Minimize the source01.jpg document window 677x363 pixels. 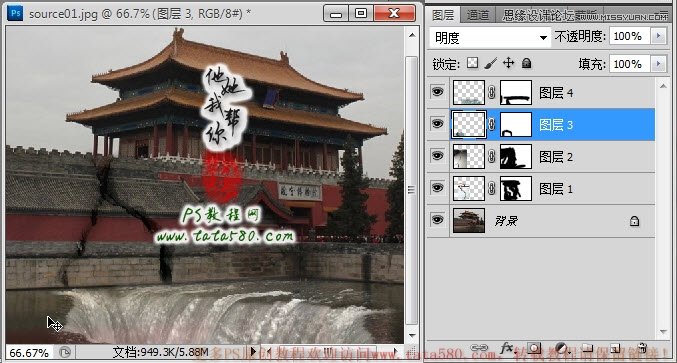coord(335,13)
